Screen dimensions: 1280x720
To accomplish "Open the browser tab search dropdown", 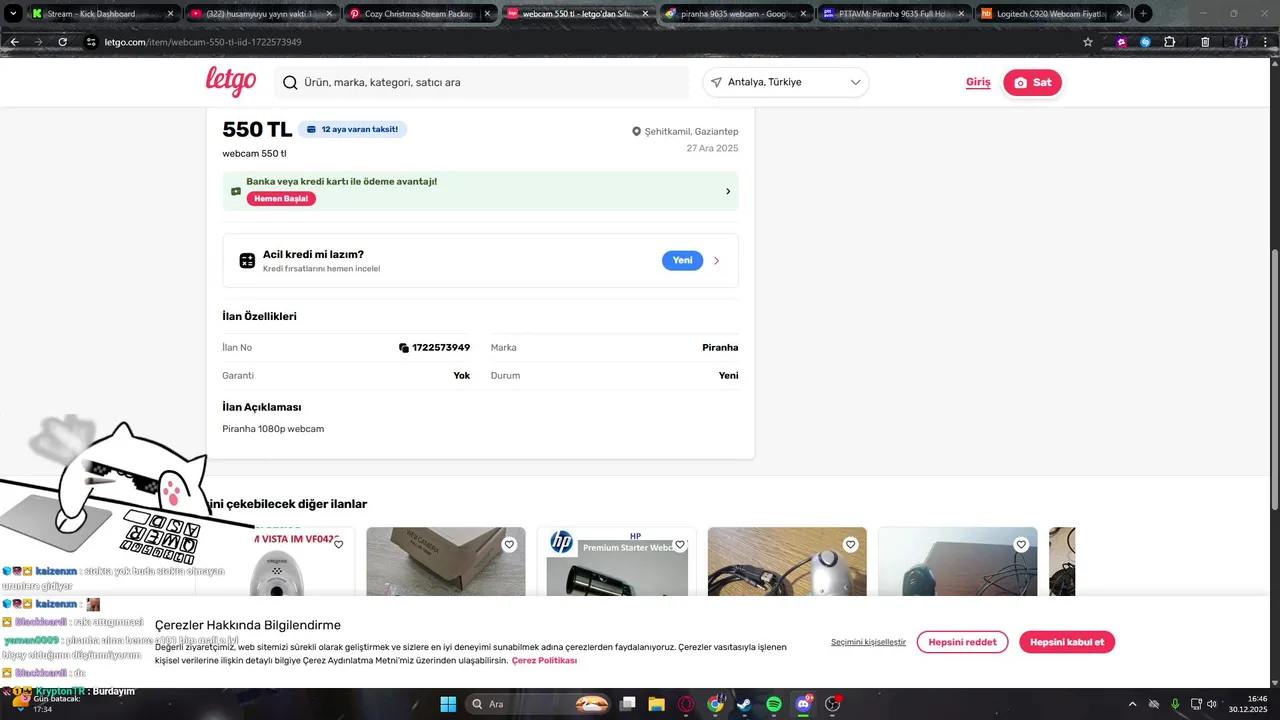I will 14,14.
